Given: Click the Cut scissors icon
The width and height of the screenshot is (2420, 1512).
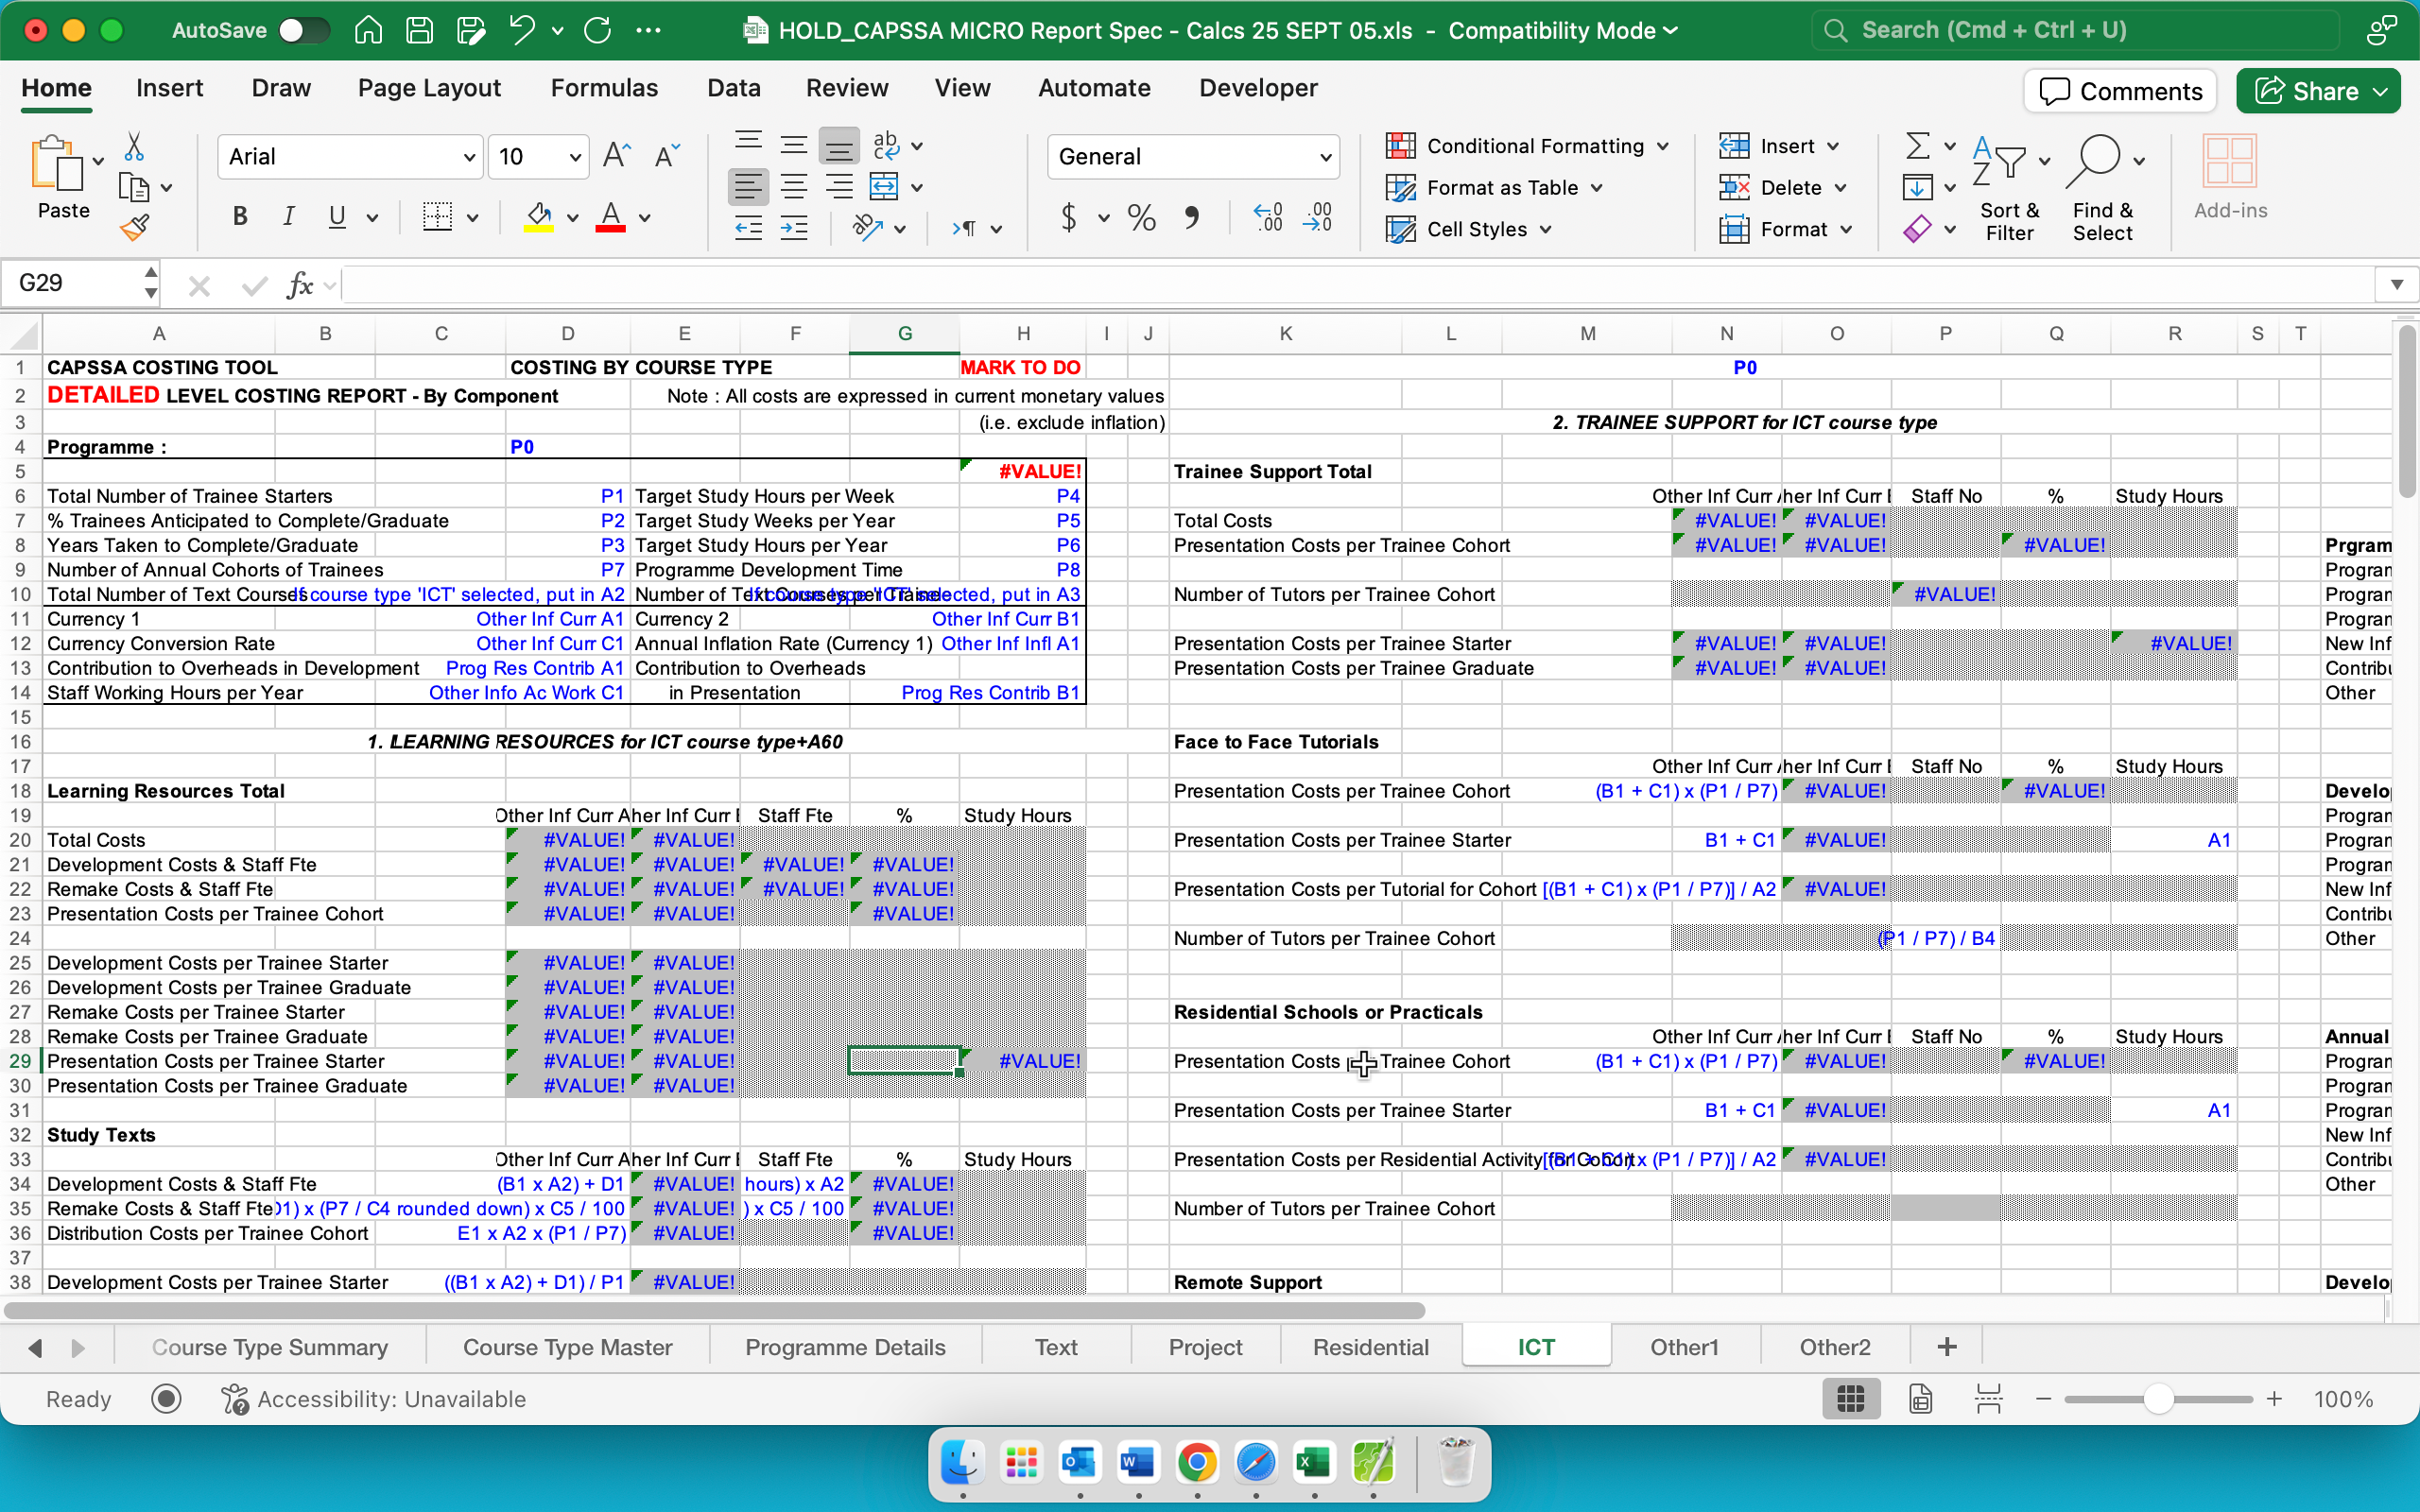Looking at the screenshot, I should click(x=134, y=147).
